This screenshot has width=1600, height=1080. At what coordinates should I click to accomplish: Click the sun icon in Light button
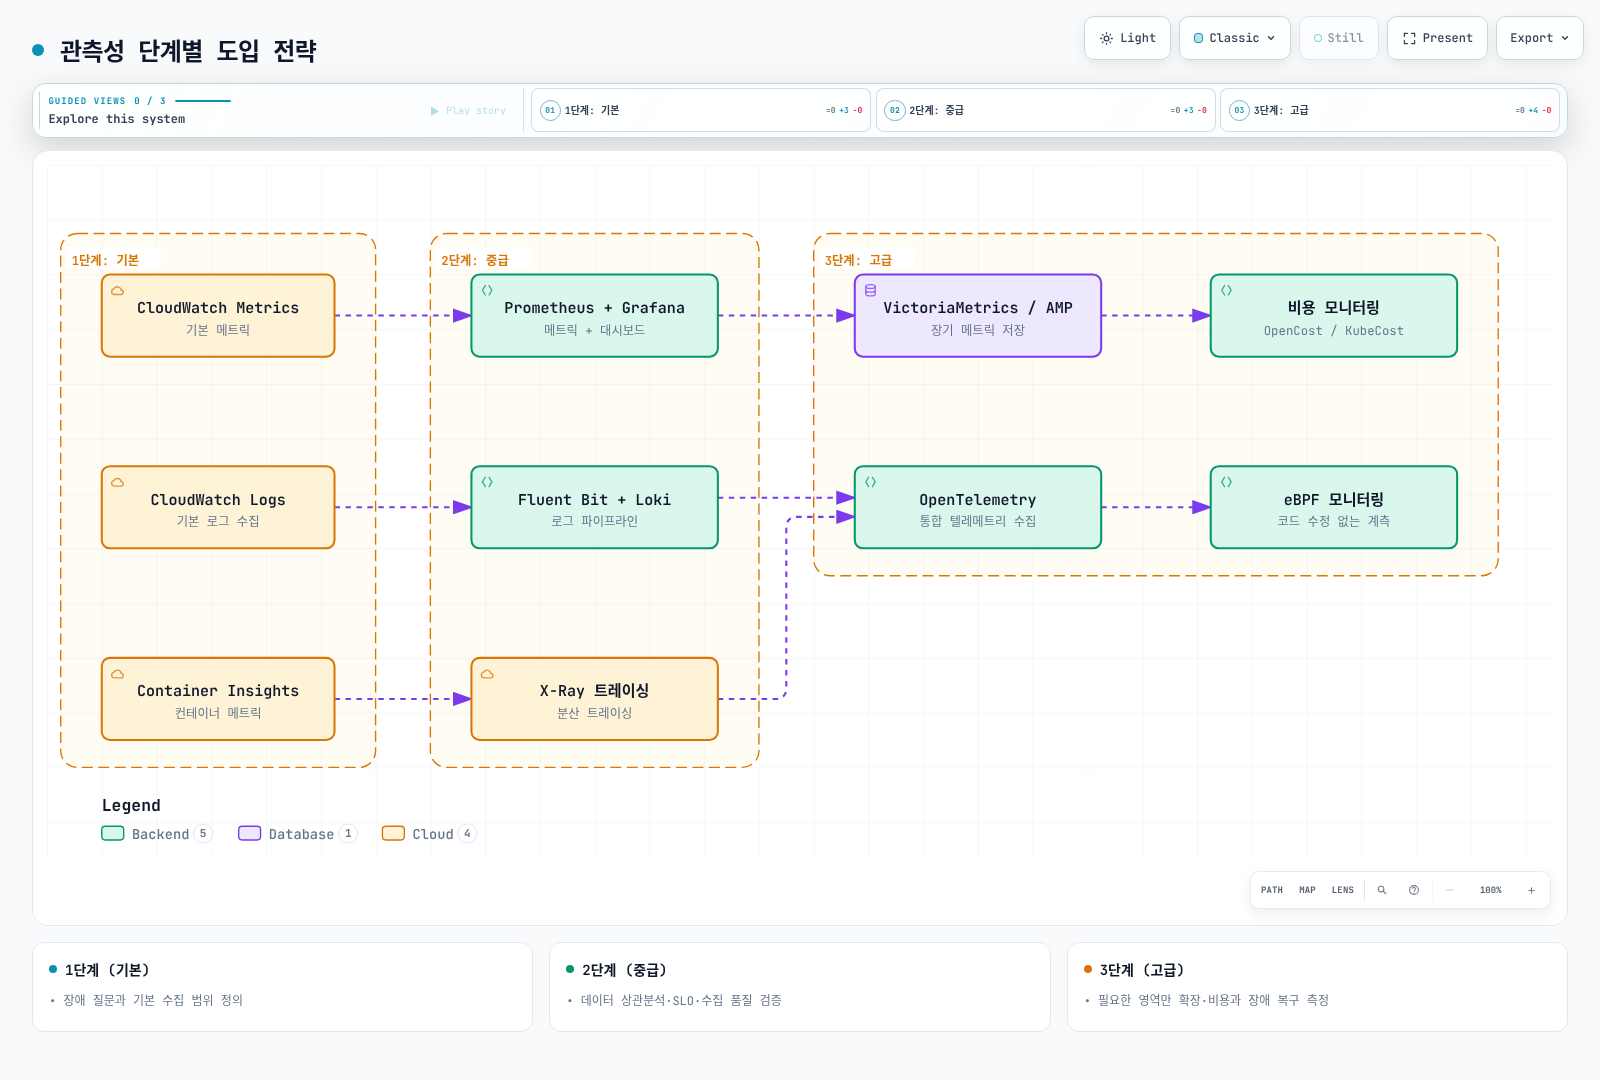click(x=1106, y=38)
